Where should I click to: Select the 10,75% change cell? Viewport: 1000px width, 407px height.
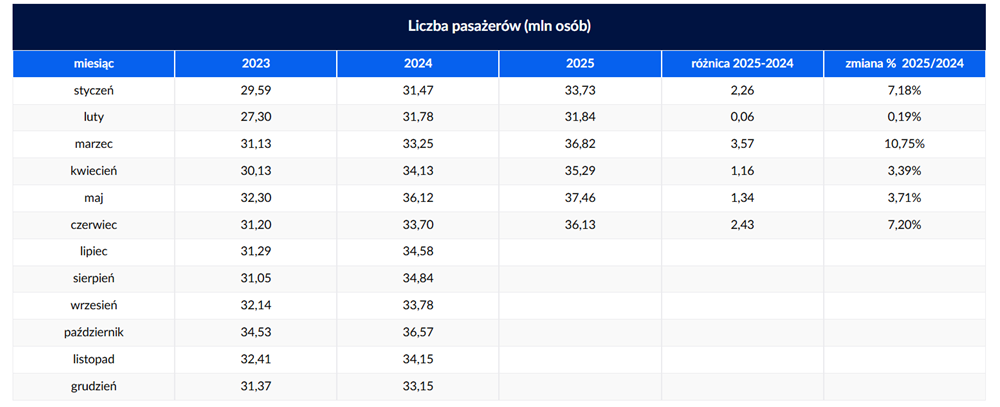coord(904,144)
